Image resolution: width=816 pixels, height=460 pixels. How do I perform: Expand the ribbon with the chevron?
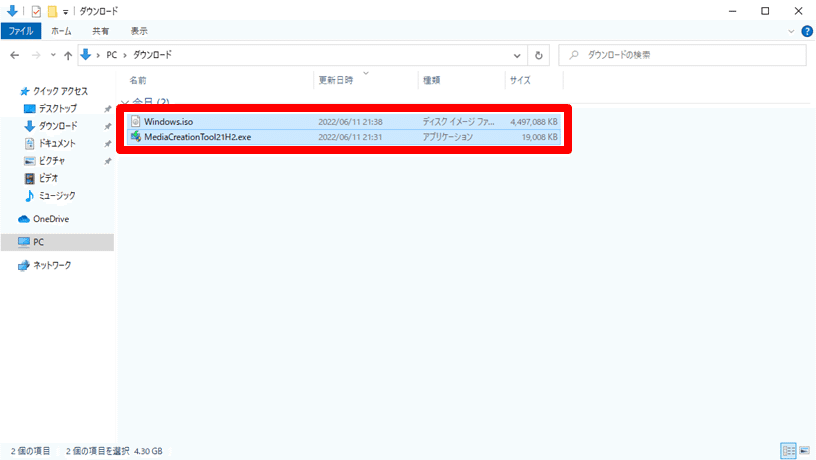tap(791, 31)
